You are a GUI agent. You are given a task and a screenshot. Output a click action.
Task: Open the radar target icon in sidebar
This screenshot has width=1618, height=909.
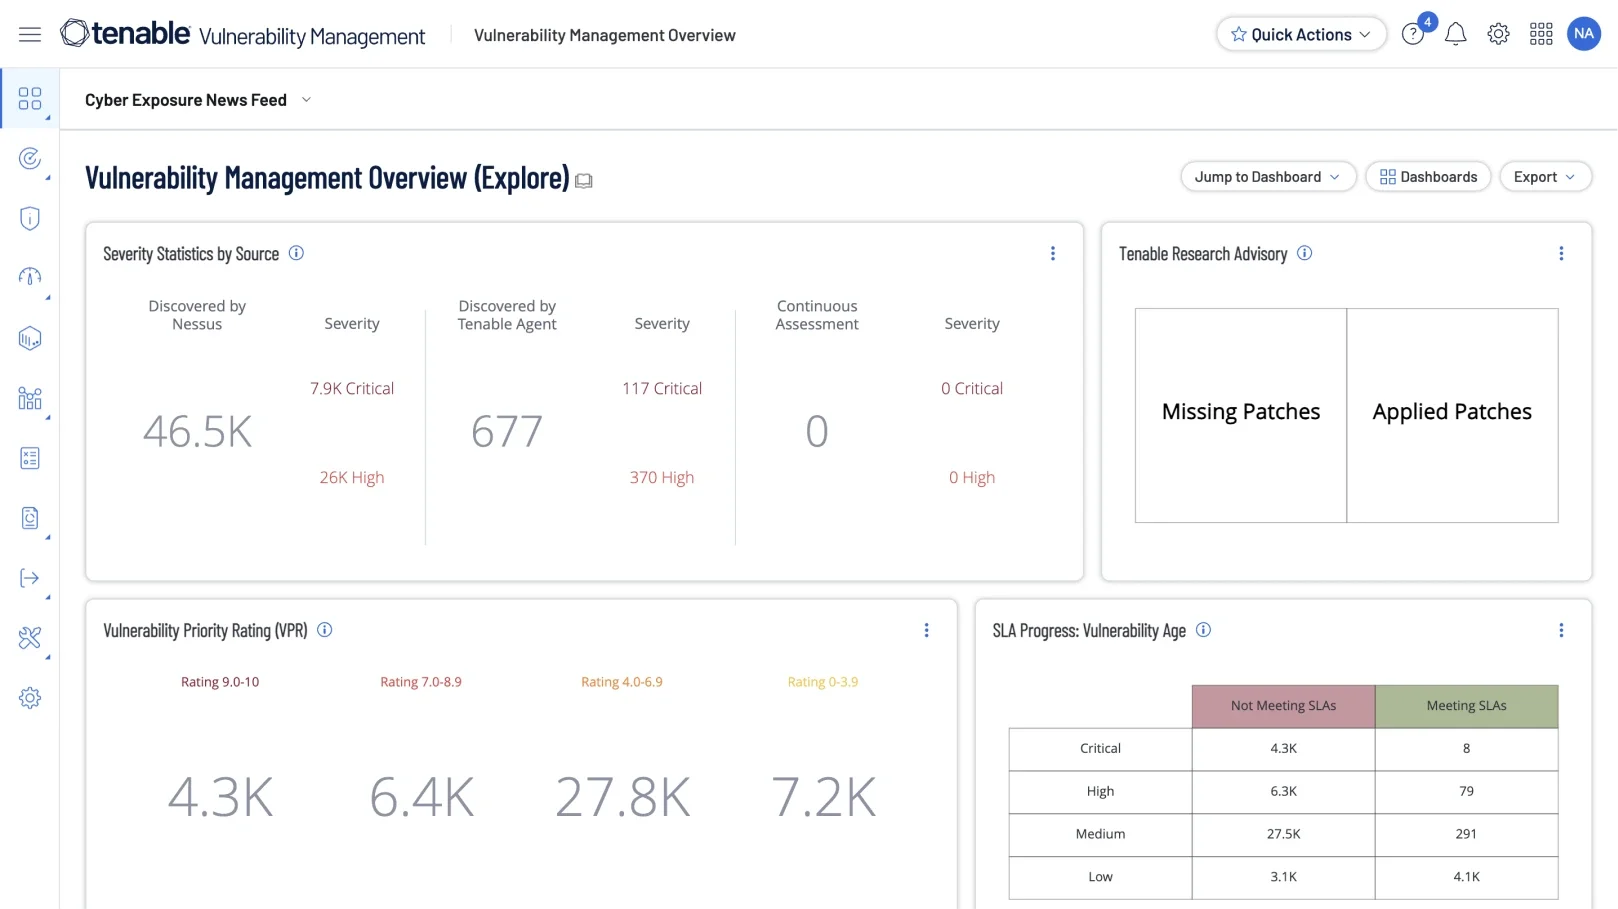(30, 158)
